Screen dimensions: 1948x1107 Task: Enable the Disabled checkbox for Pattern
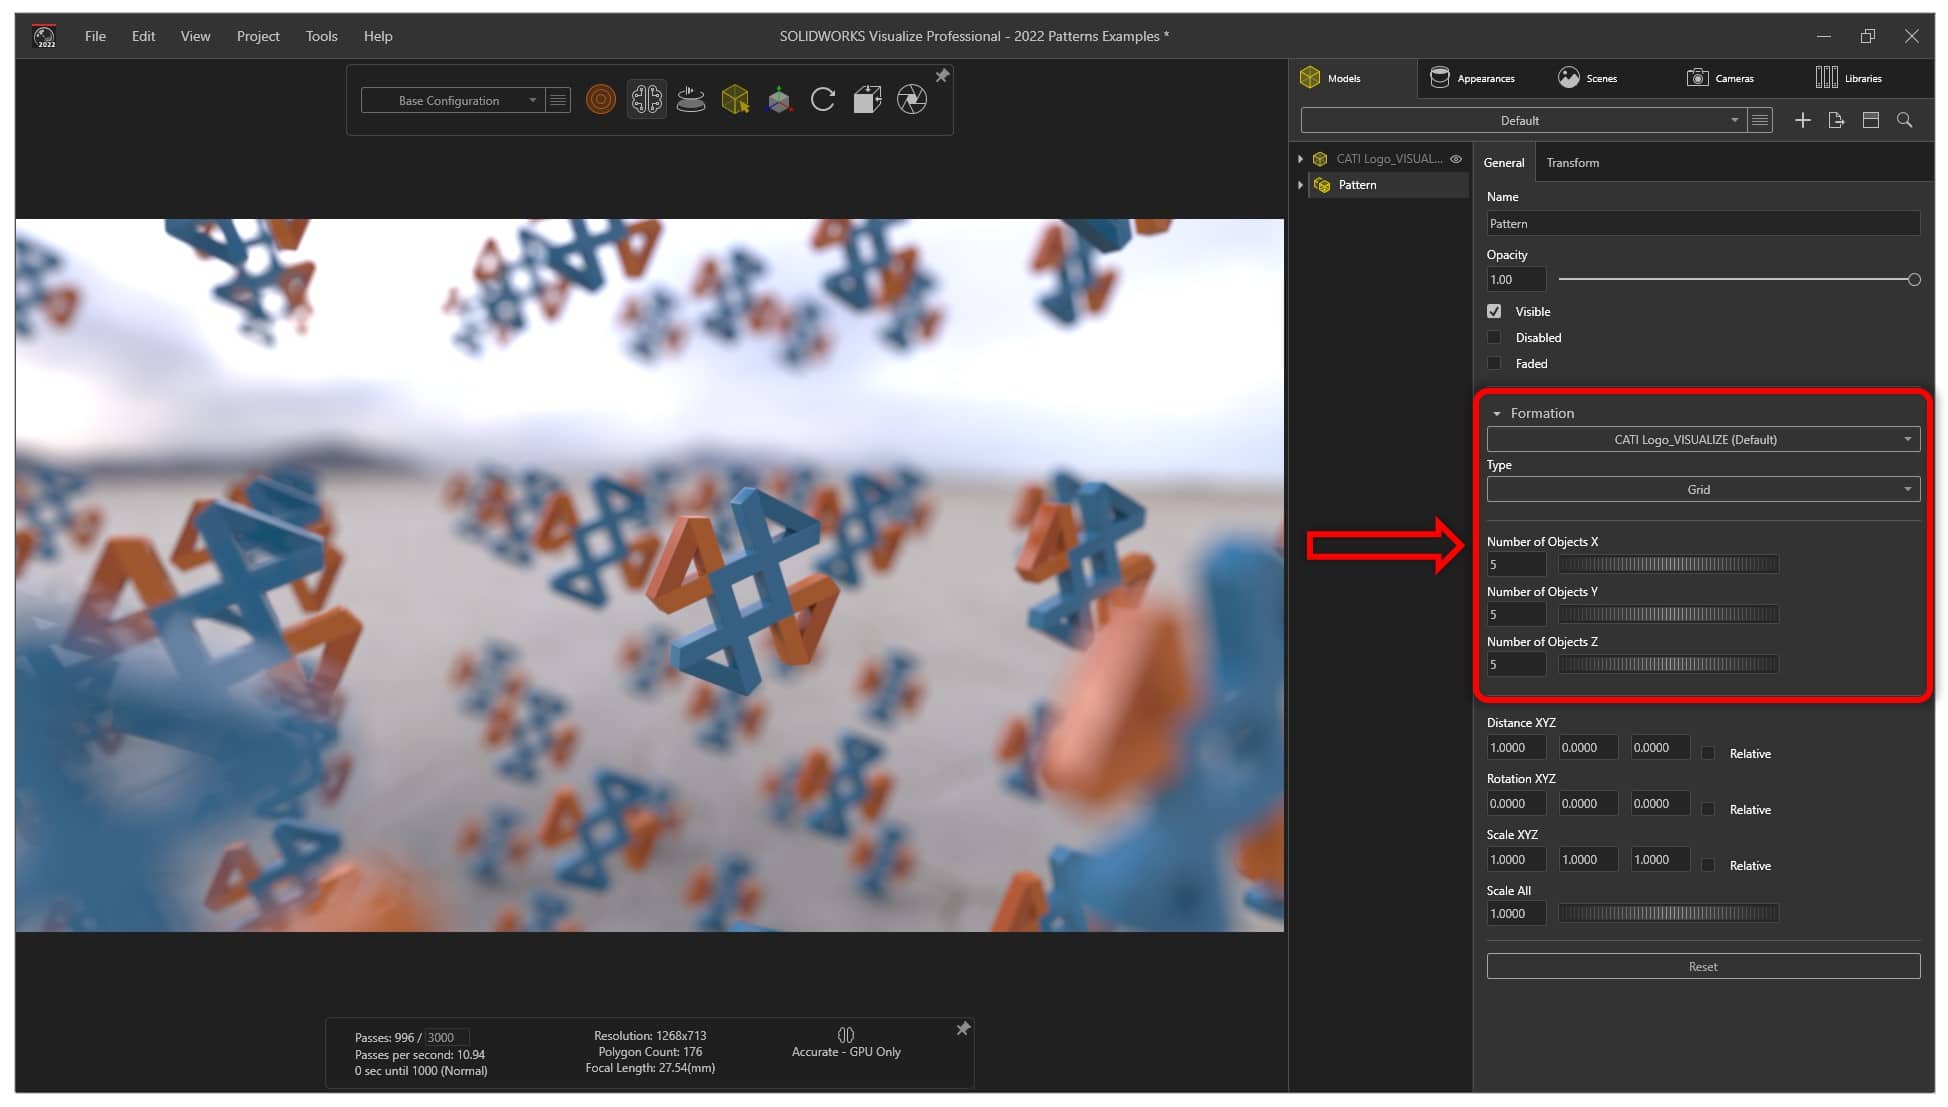(1494, 337)
